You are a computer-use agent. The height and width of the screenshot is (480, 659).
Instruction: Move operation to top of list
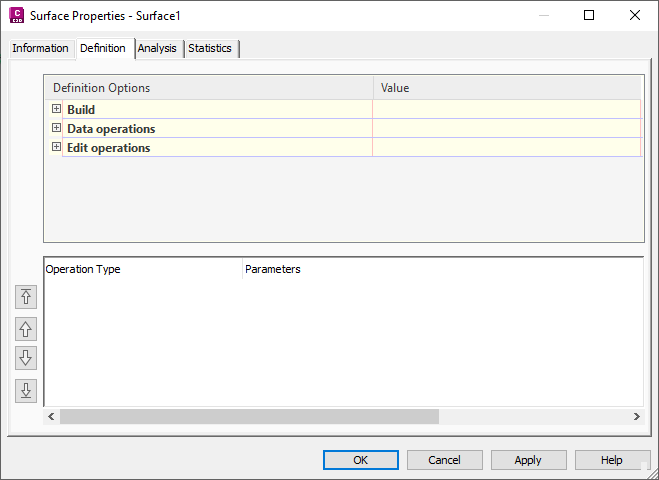(x=26, y=297)
